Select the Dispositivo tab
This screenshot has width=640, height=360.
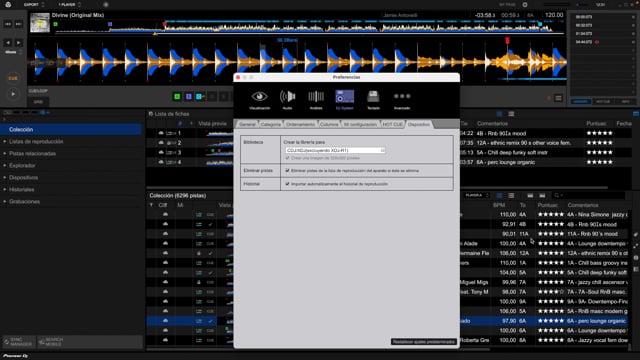(419, 124)
